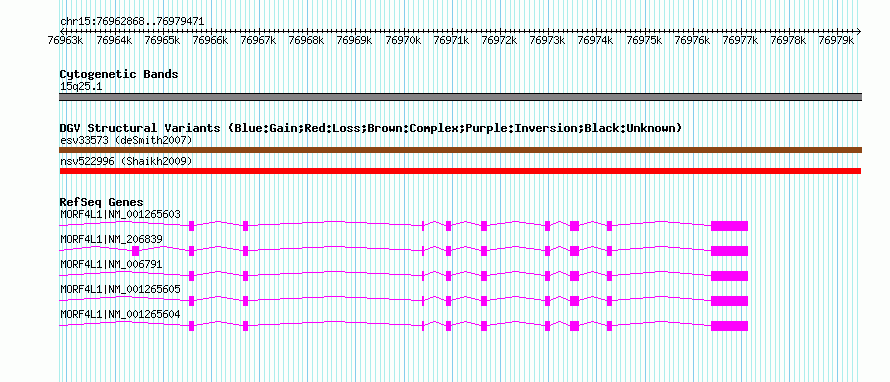
Task: Click the MORF4L1|NM_001265603 transcript label
Action: pyautogui.click(x=120, y=215)
